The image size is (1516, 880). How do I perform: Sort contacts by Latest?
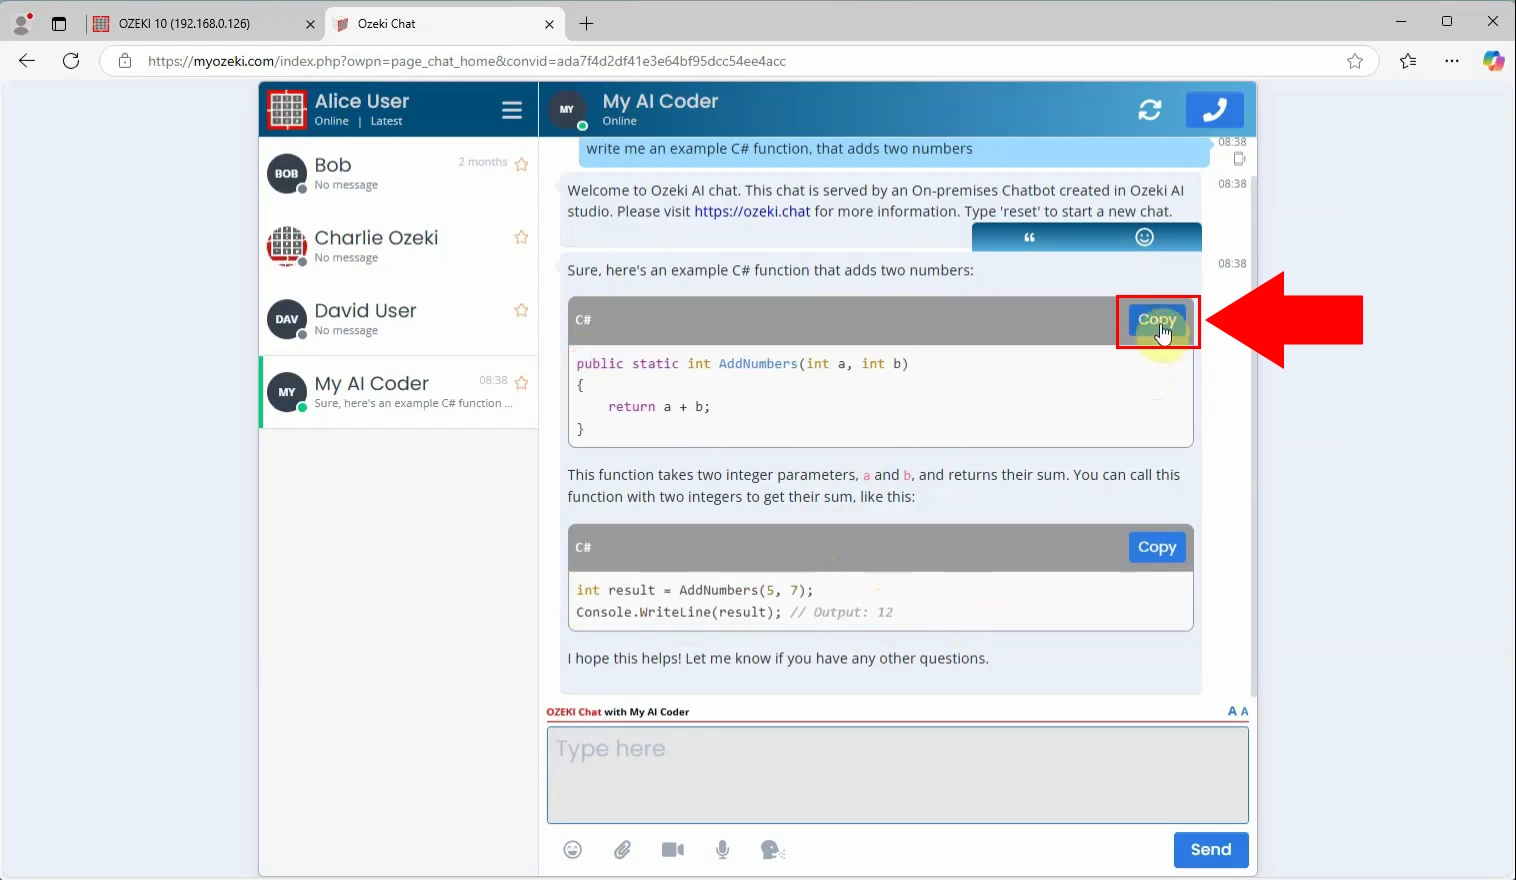386,121
